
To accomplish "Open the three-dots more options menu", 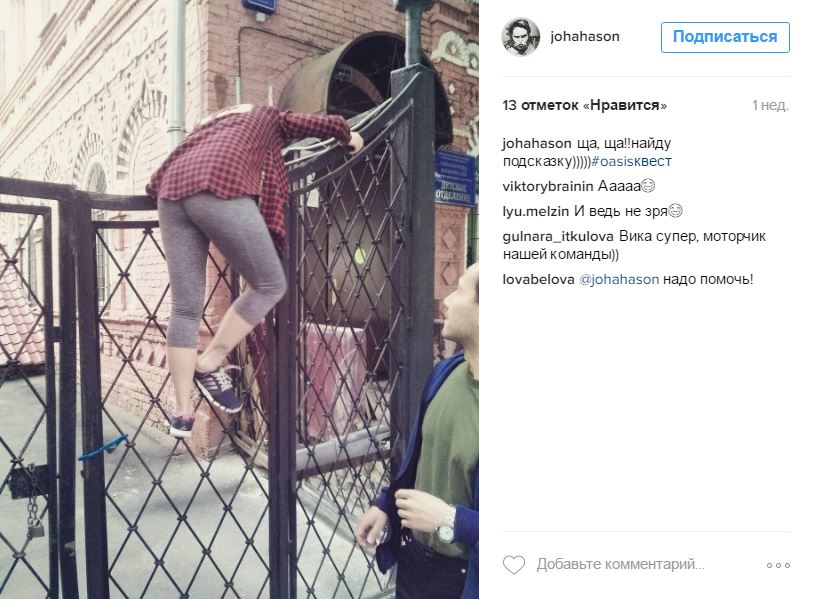I will click(778, 565).
